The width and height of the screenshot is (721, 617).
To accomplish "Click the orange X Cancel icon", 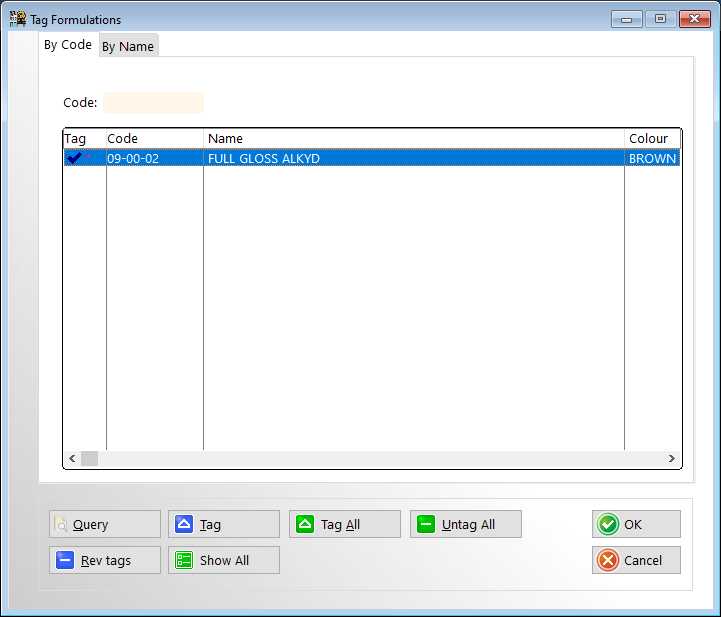I will coord(607,561).
